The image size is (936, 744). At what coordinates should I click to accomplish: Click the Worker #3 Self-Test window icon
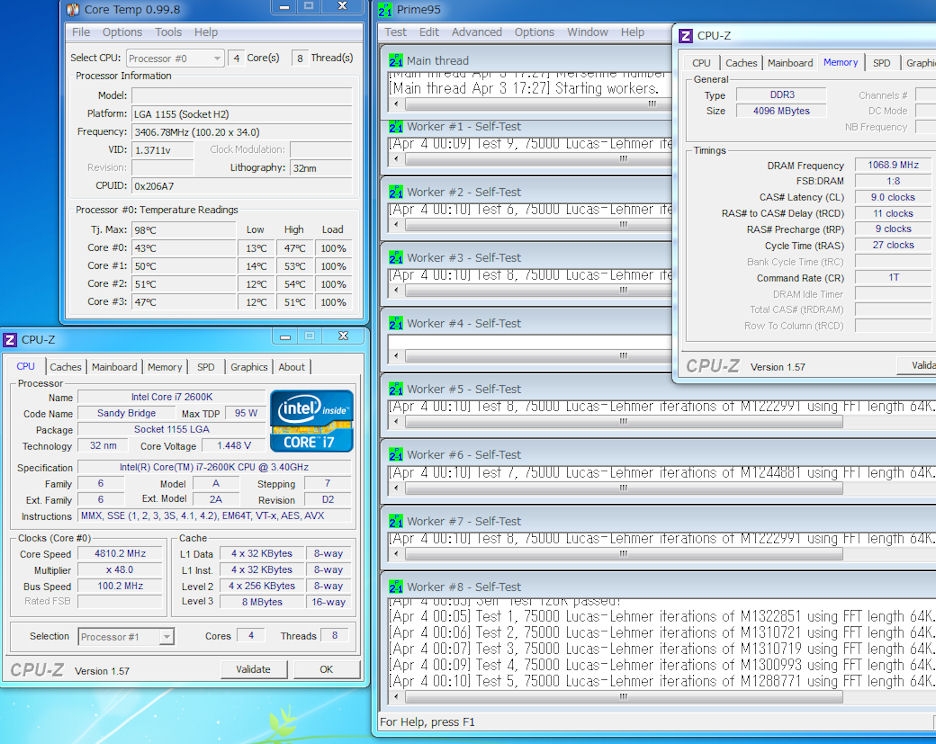click(396, 258)
